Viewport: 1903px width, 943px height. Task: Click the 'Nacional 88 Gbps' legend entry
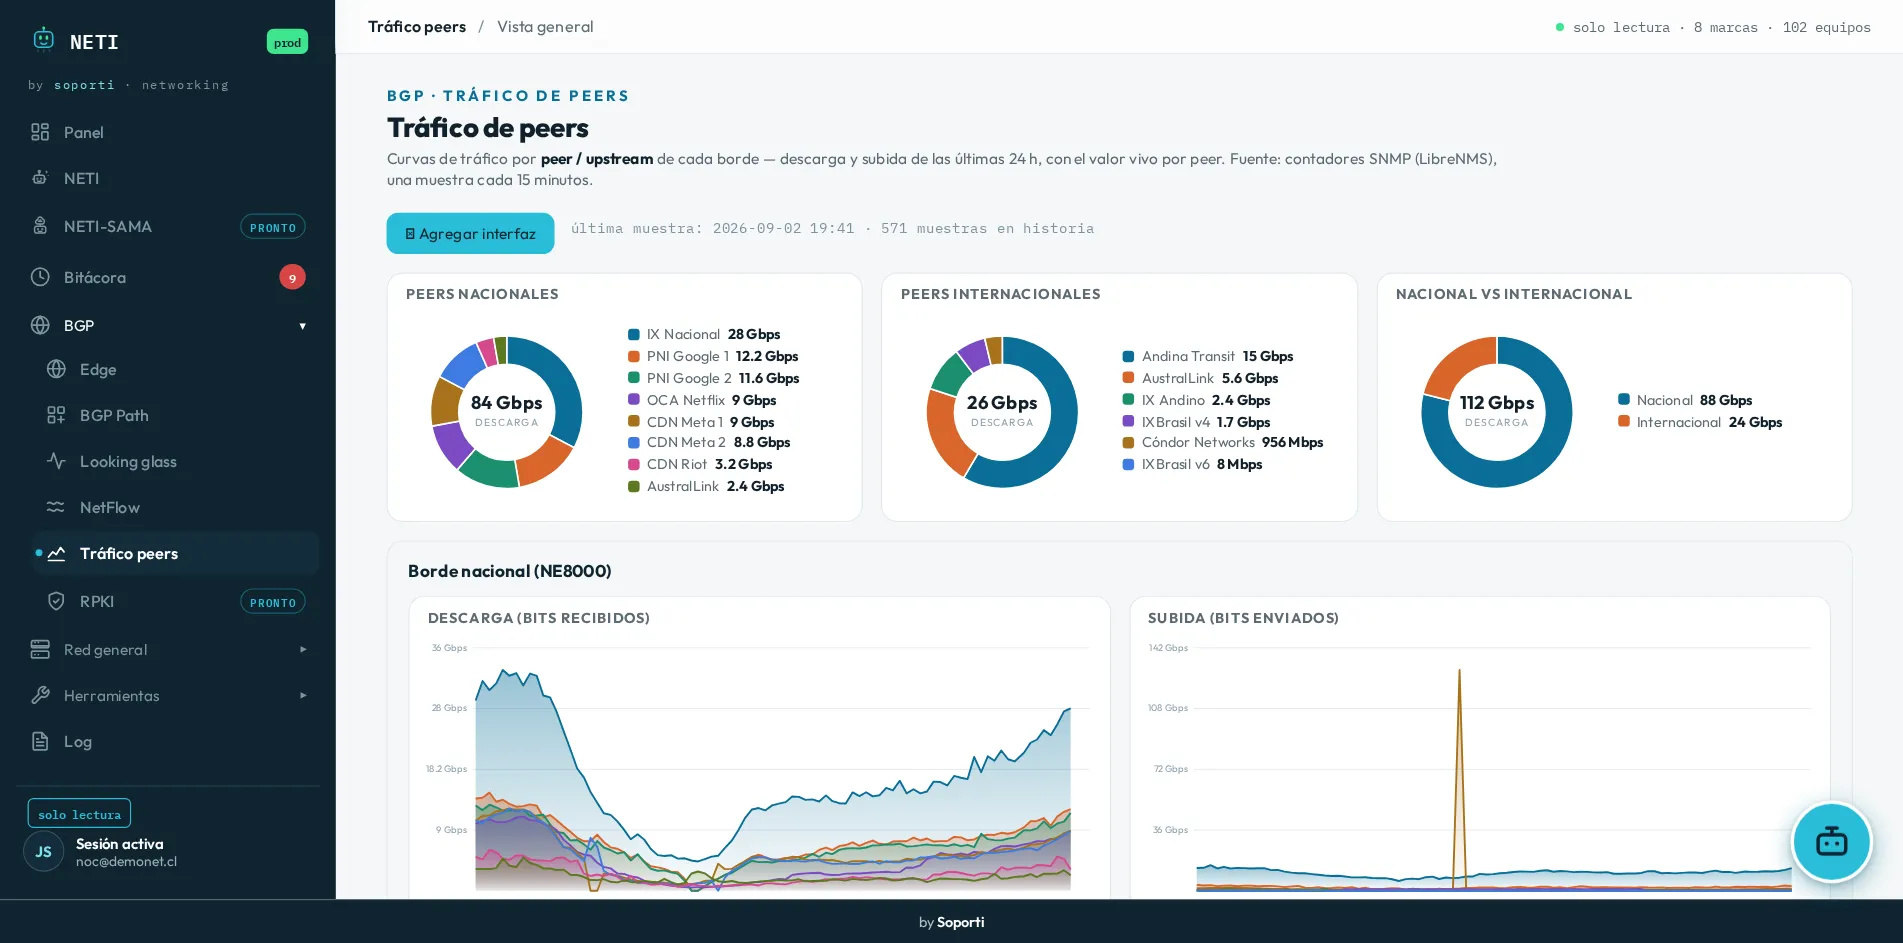(x=1685, y=400)
